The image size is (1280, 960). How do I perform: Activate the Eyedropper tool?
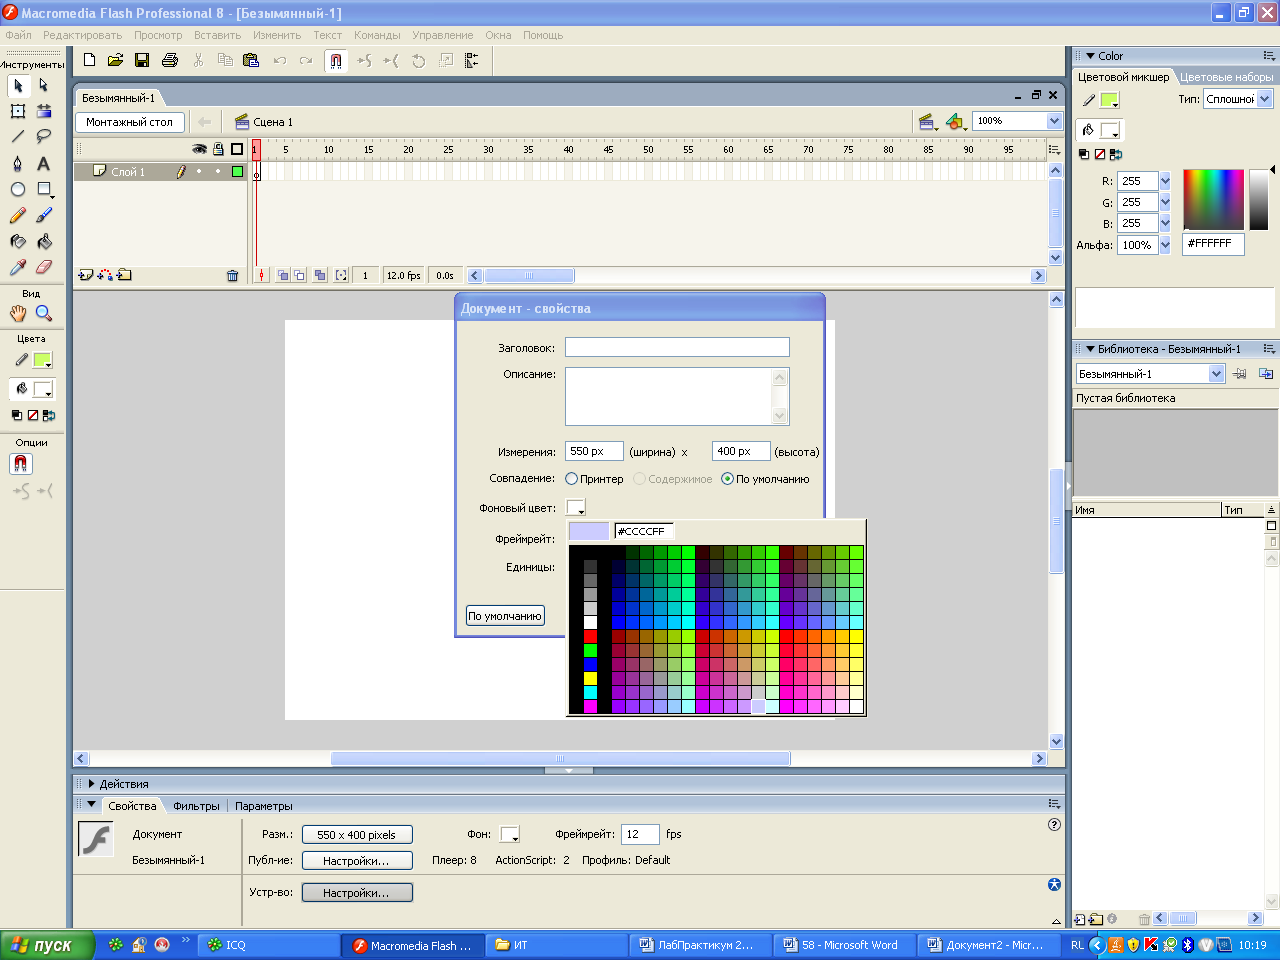click(x=18, y=267)
